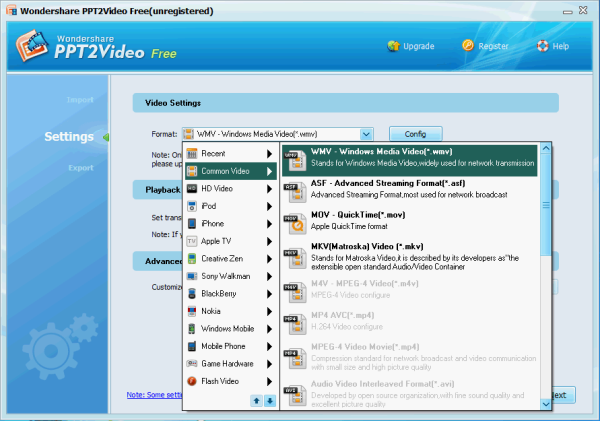This screenshot has width=600, height=421.
Task: Select the BlackBerry device category
Action: 230,293
